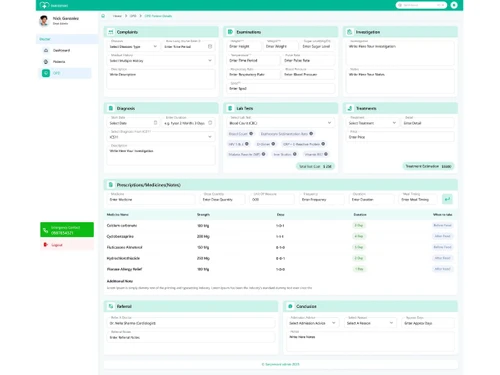Click the Enter Meal Timing input field

tap(418, 198)
